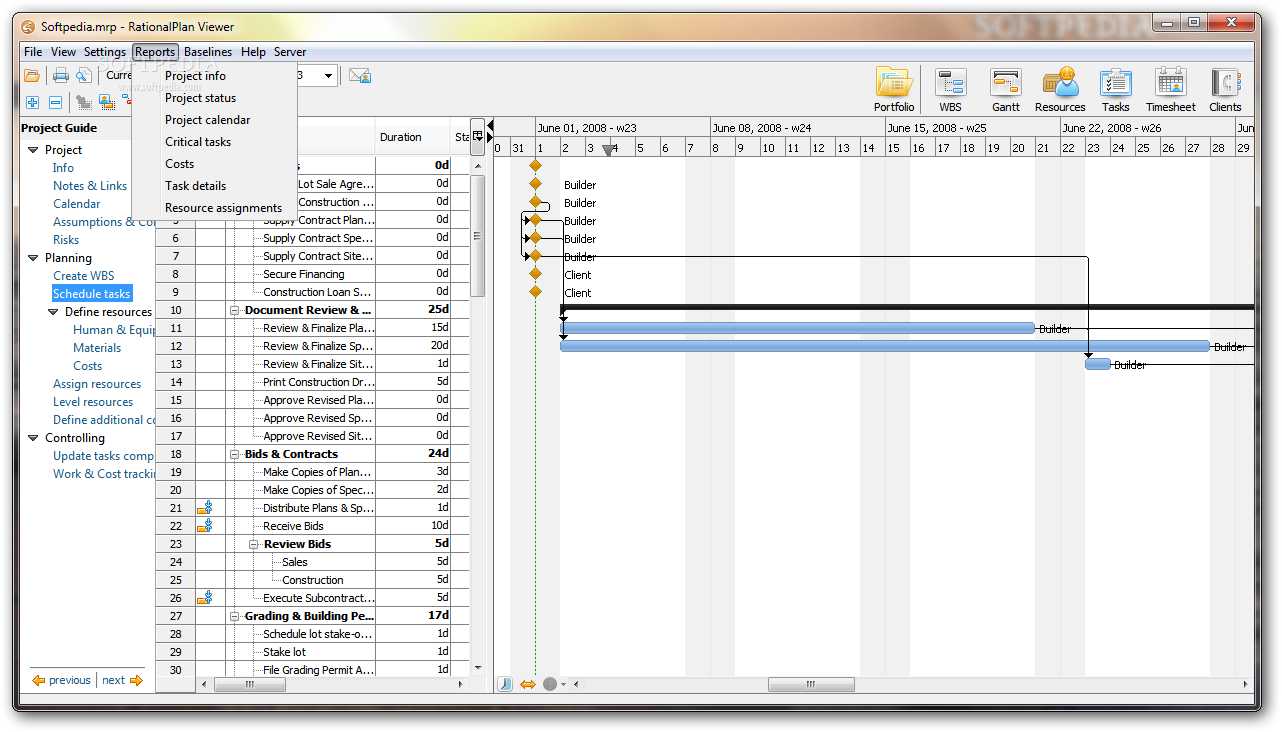This screenshot has height=732, width=1282.
Task: Collapse the Grading & Building task group
Action: point(235,616)
